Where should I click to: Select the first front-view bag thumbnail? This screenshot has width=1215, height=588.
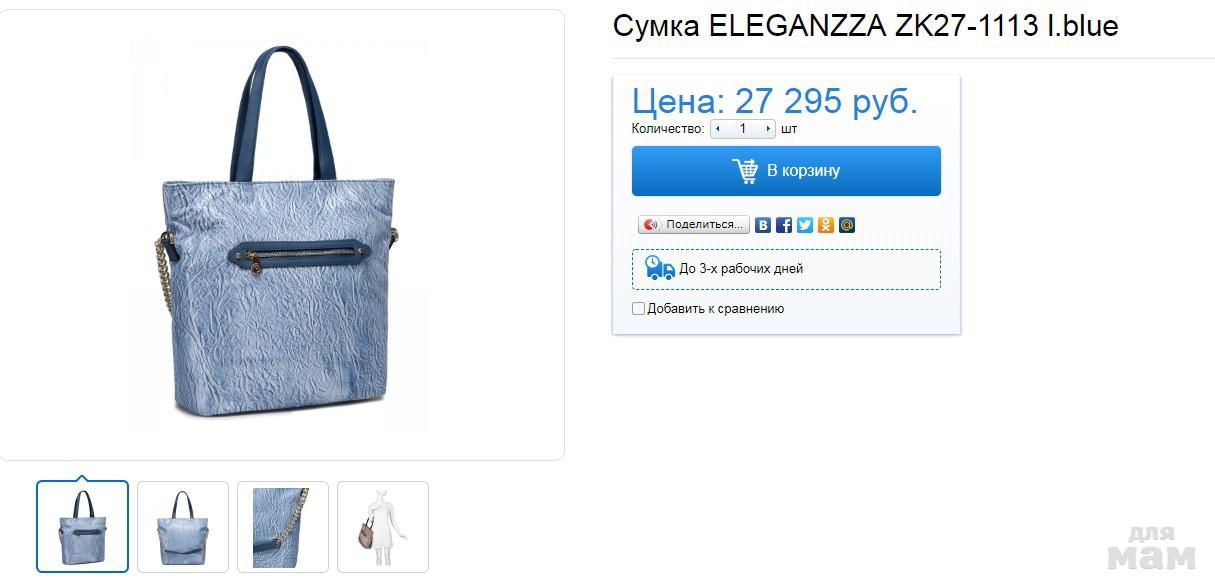point(83,526)
